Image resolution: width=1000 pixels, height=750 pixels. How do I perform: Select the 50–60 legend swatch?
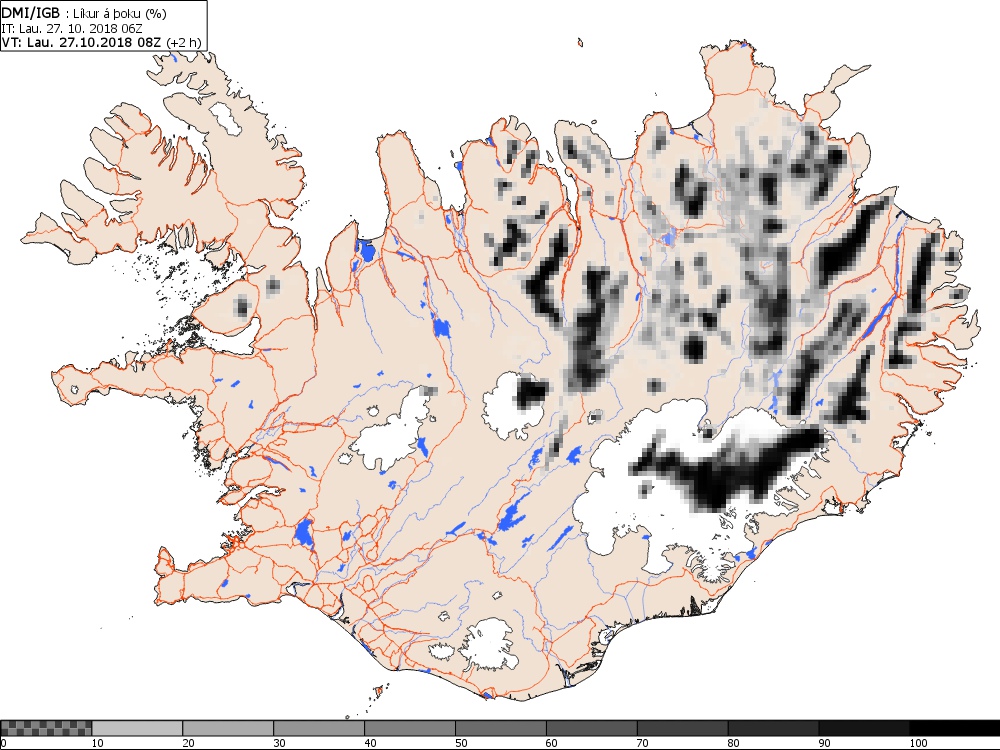point(501,728)
